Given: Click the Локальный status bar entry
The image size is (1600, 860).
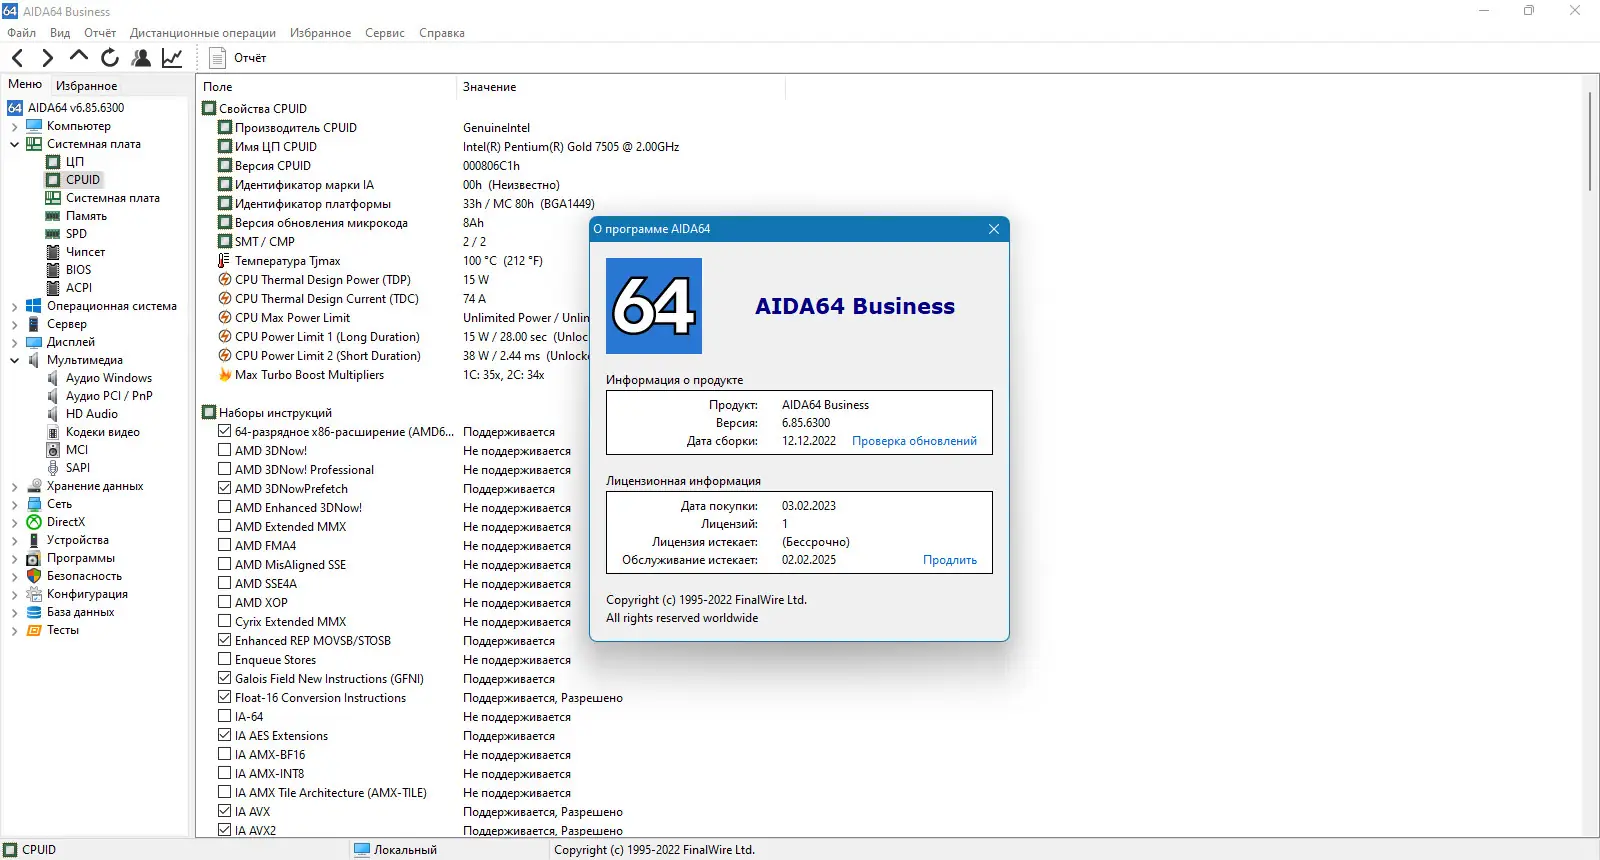Looking at the screenshot, I should [x=396, y=850].
